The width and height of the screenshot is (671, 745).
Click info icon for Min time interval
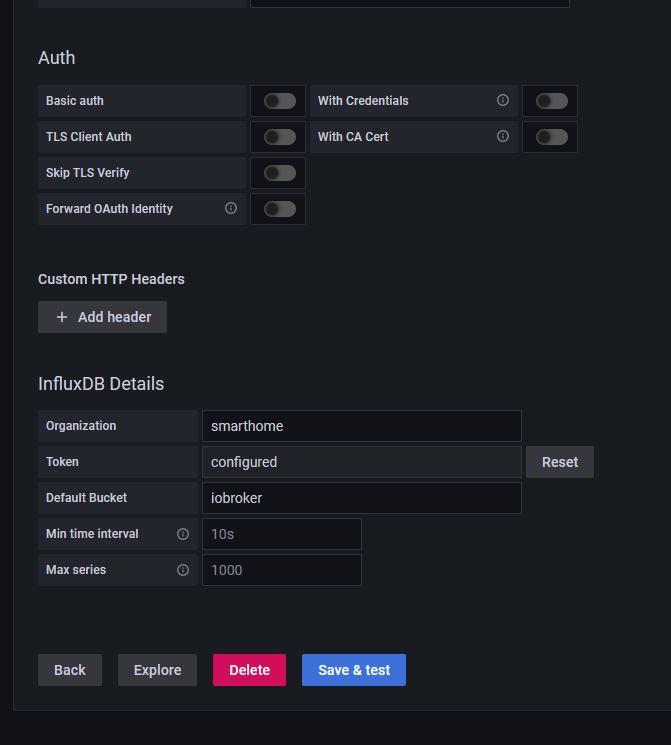coord(183,534)
